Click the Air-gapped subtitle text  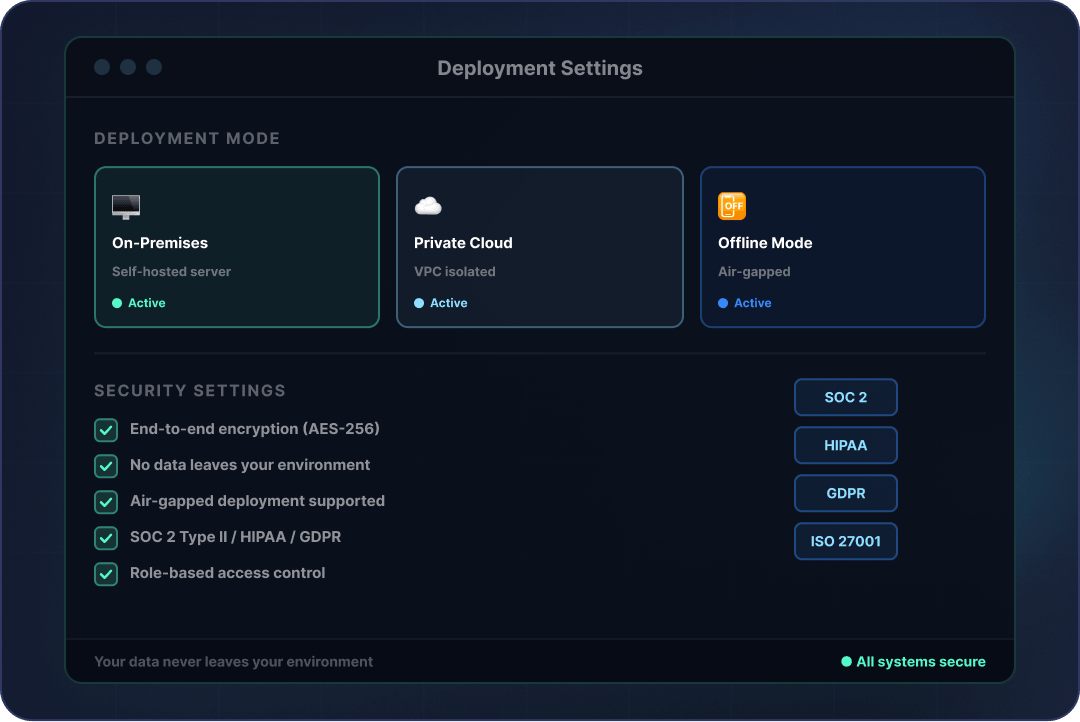point(754,272)
